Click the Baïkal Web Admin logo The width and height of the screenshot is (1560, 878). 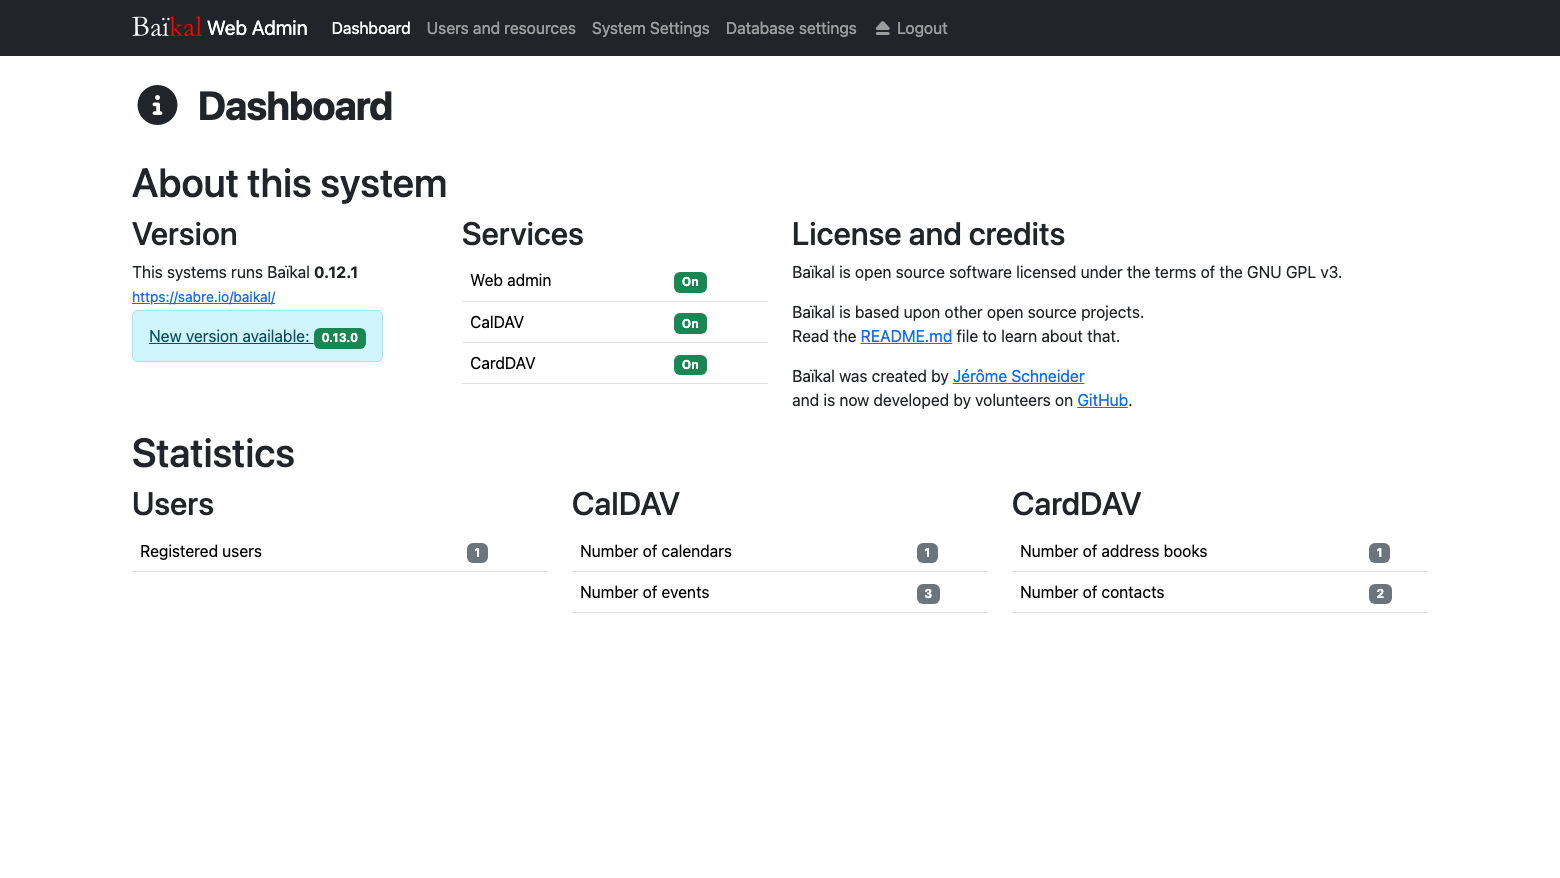tap(220, 28)
